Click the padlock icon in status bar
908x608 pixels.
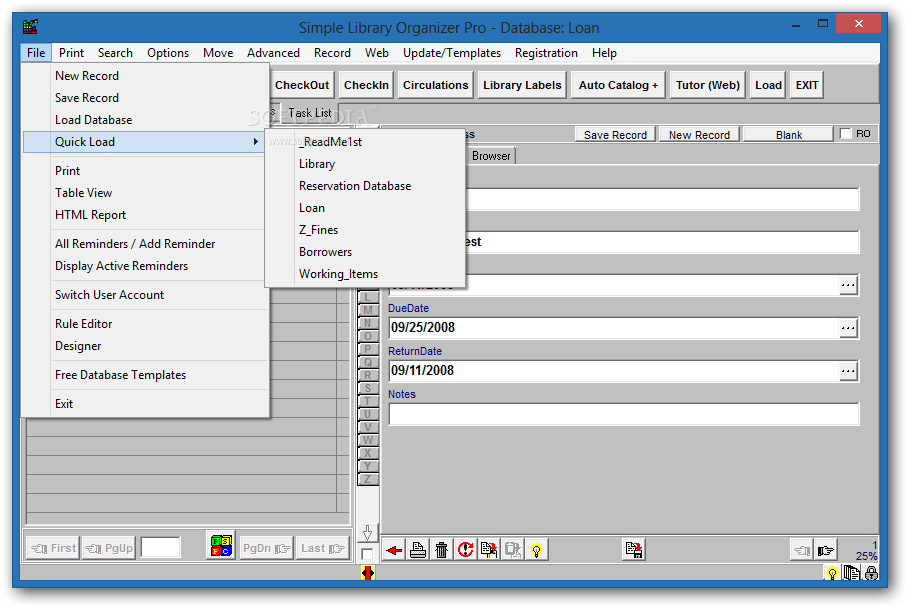tap(872, 573)
